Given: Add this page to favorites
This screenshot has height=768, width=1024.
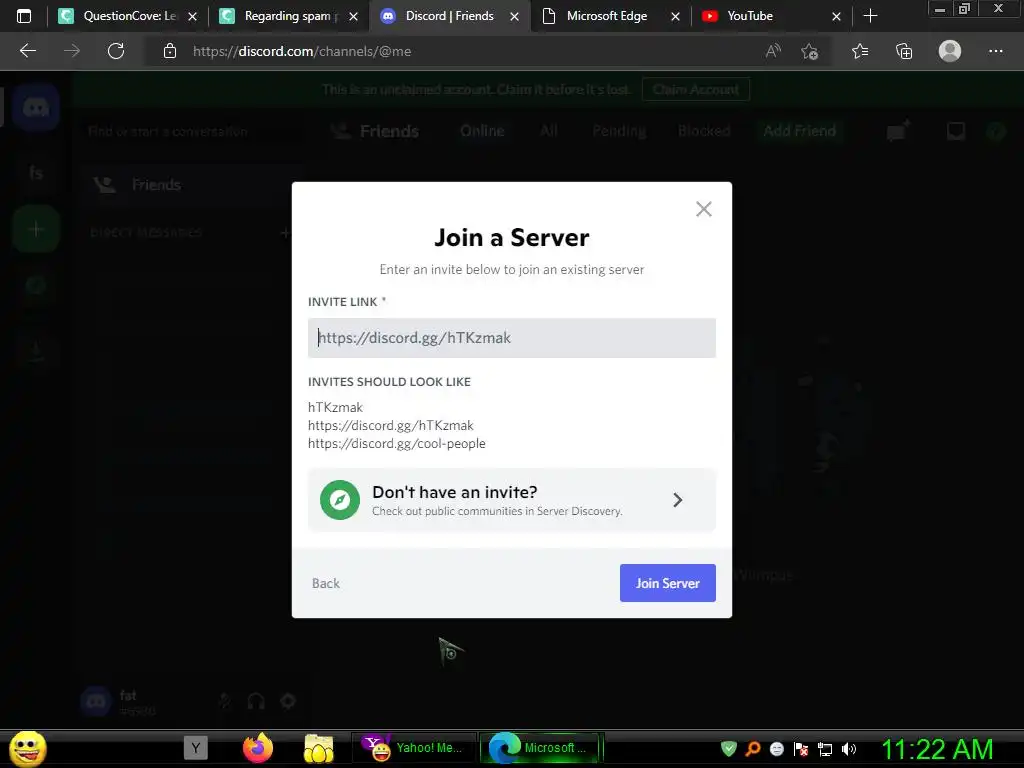Looking at the screenshot, I should click(810, 51).
